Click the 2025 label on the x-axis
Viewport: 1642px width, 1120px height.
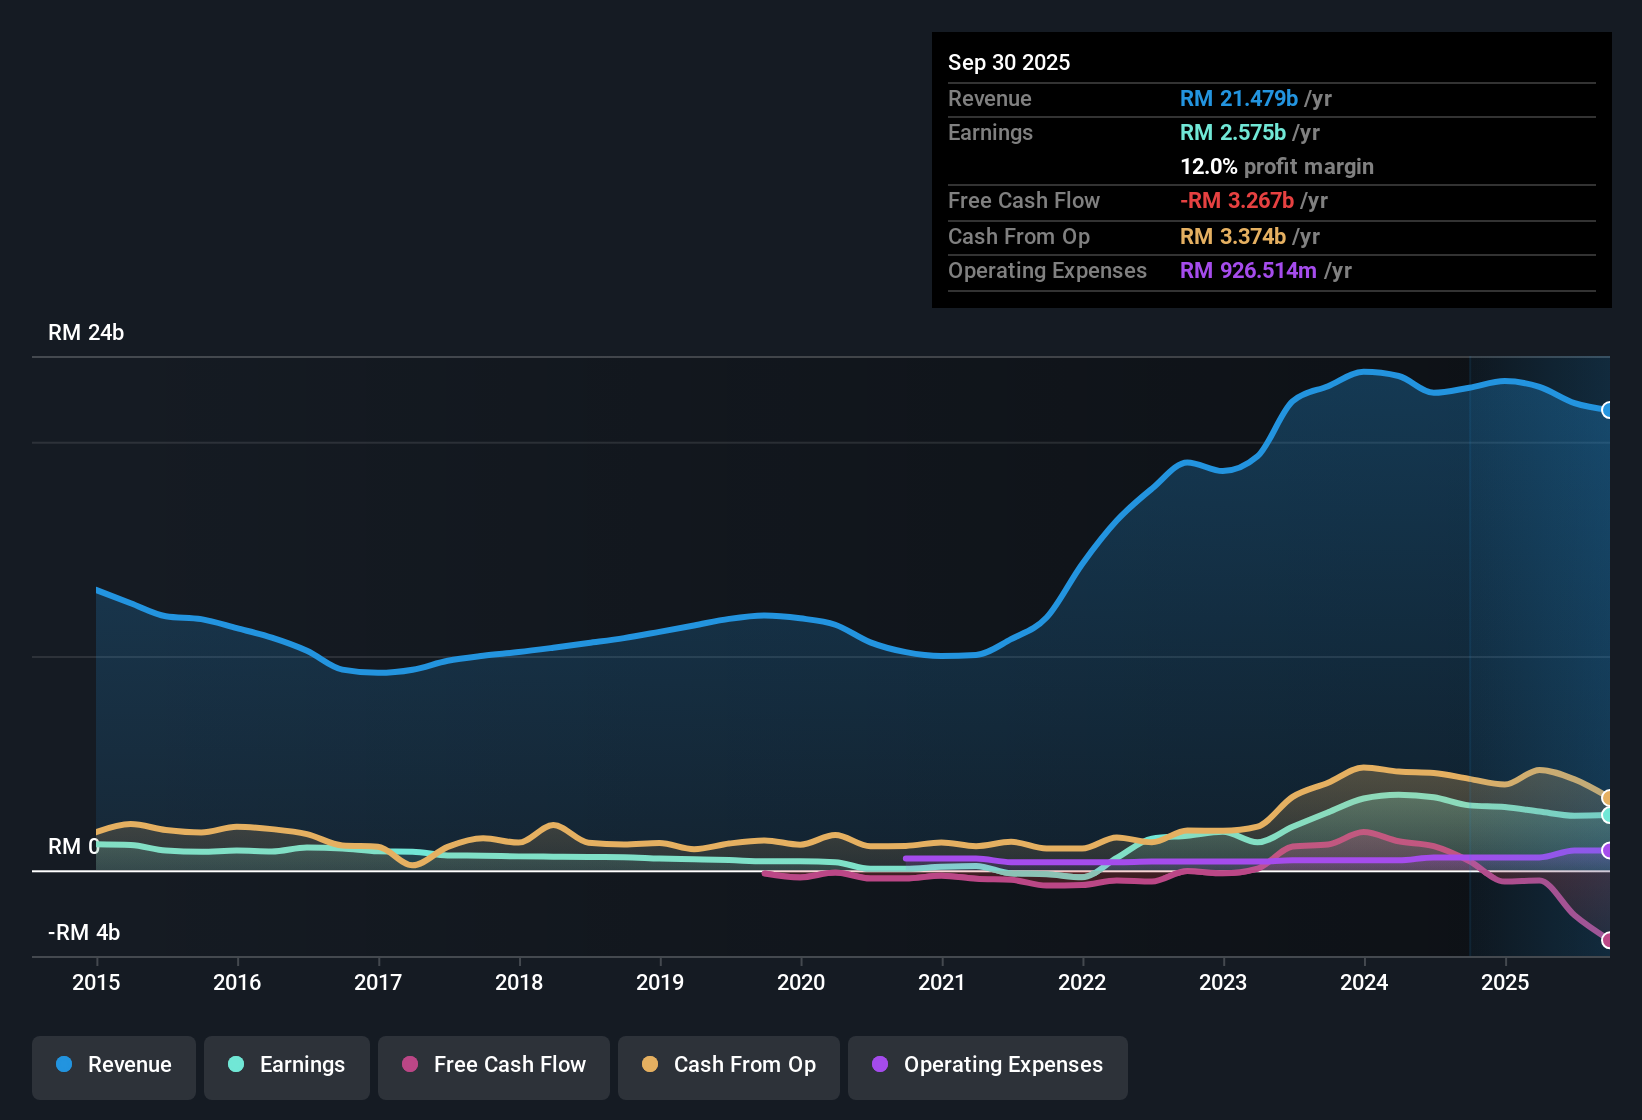pyautogui.click(x=1505, y=983)
